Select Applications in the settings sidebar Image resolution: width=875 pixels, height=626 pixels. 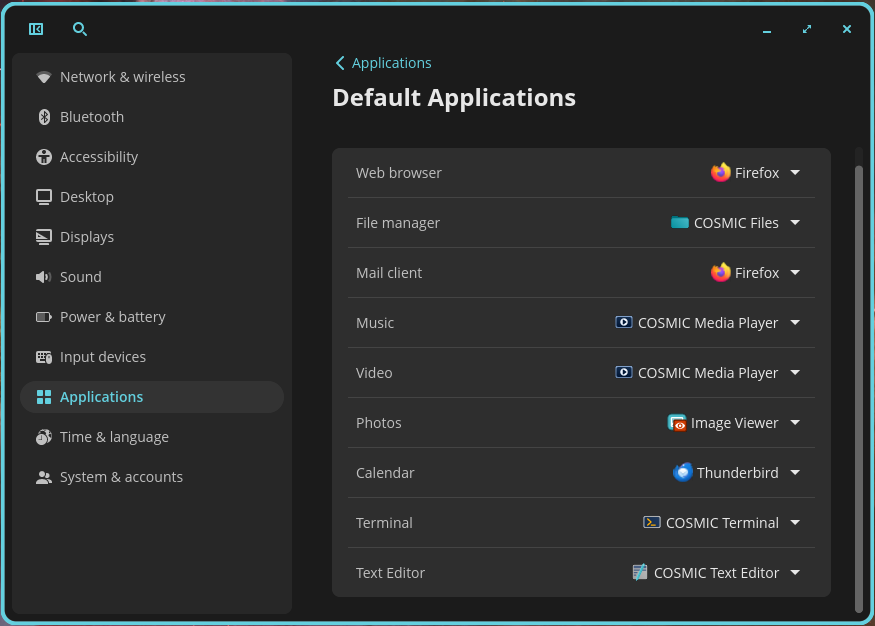point(103,396)
